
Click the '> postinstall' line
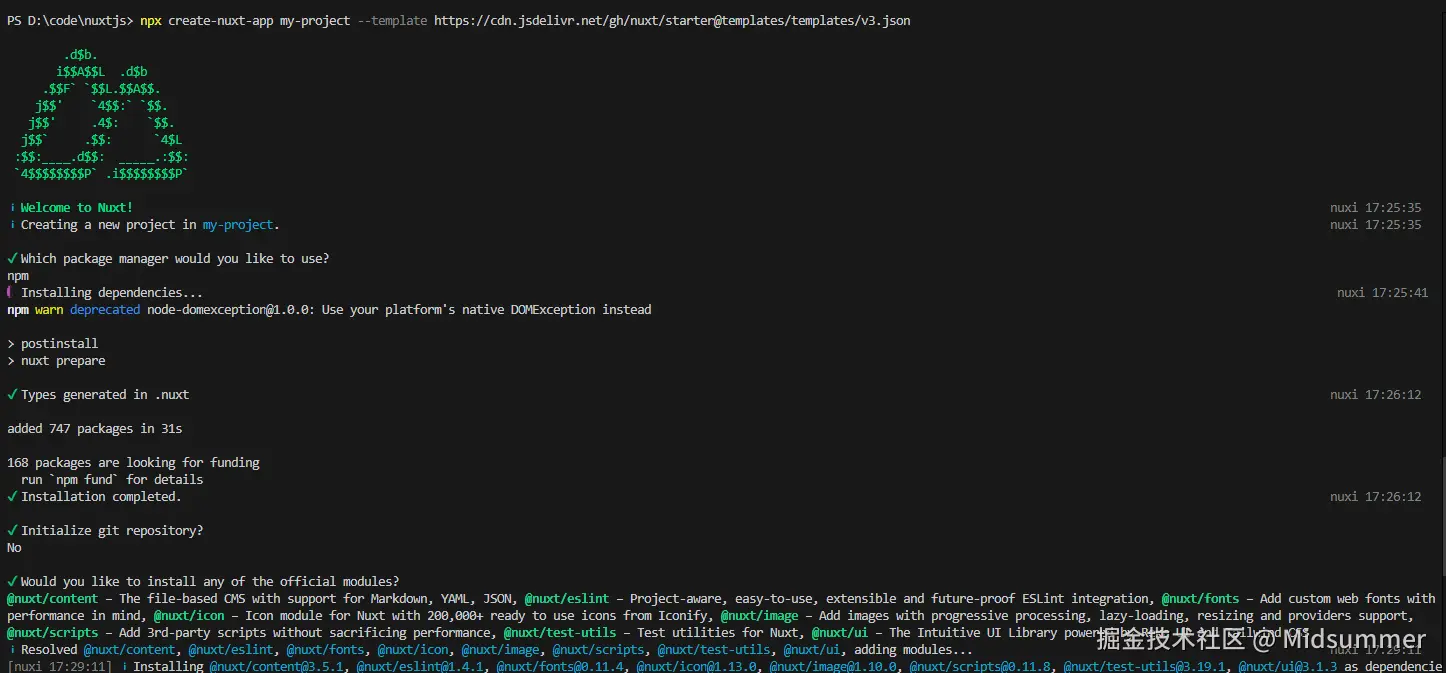52,344
